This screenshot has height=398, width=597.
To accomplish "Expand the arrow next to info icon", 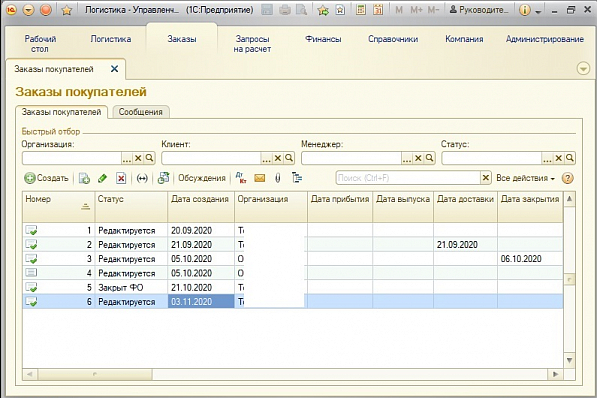I will [x=538, y=12].
